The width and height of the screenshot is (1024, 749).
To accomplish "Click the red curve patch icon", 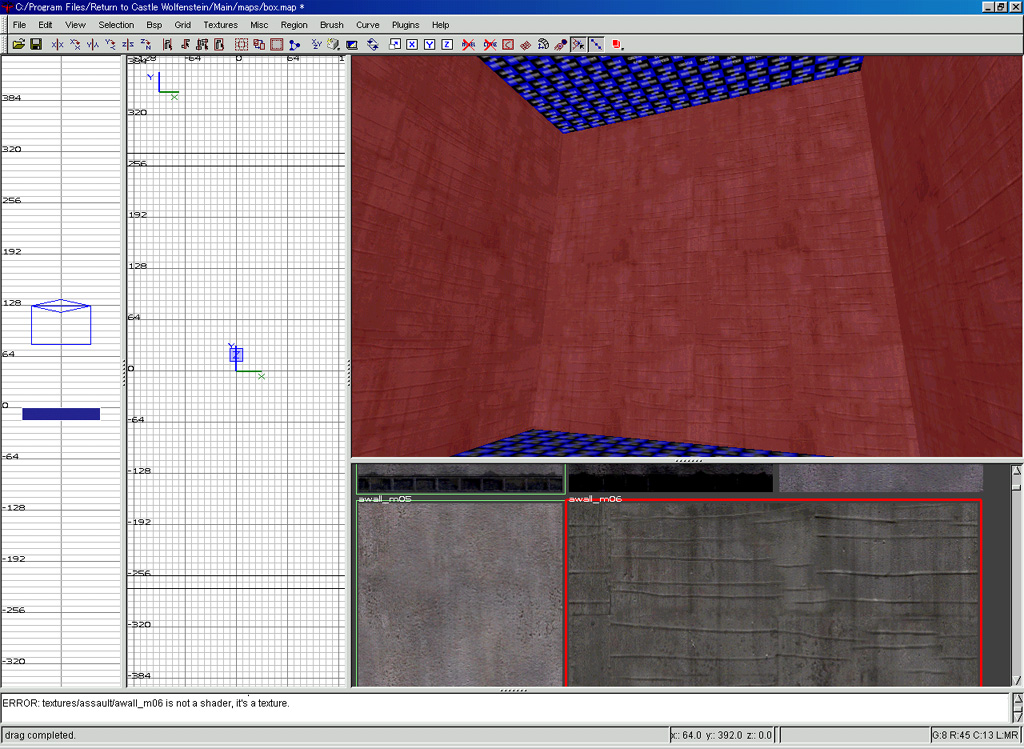I will (x=507, y=44).
